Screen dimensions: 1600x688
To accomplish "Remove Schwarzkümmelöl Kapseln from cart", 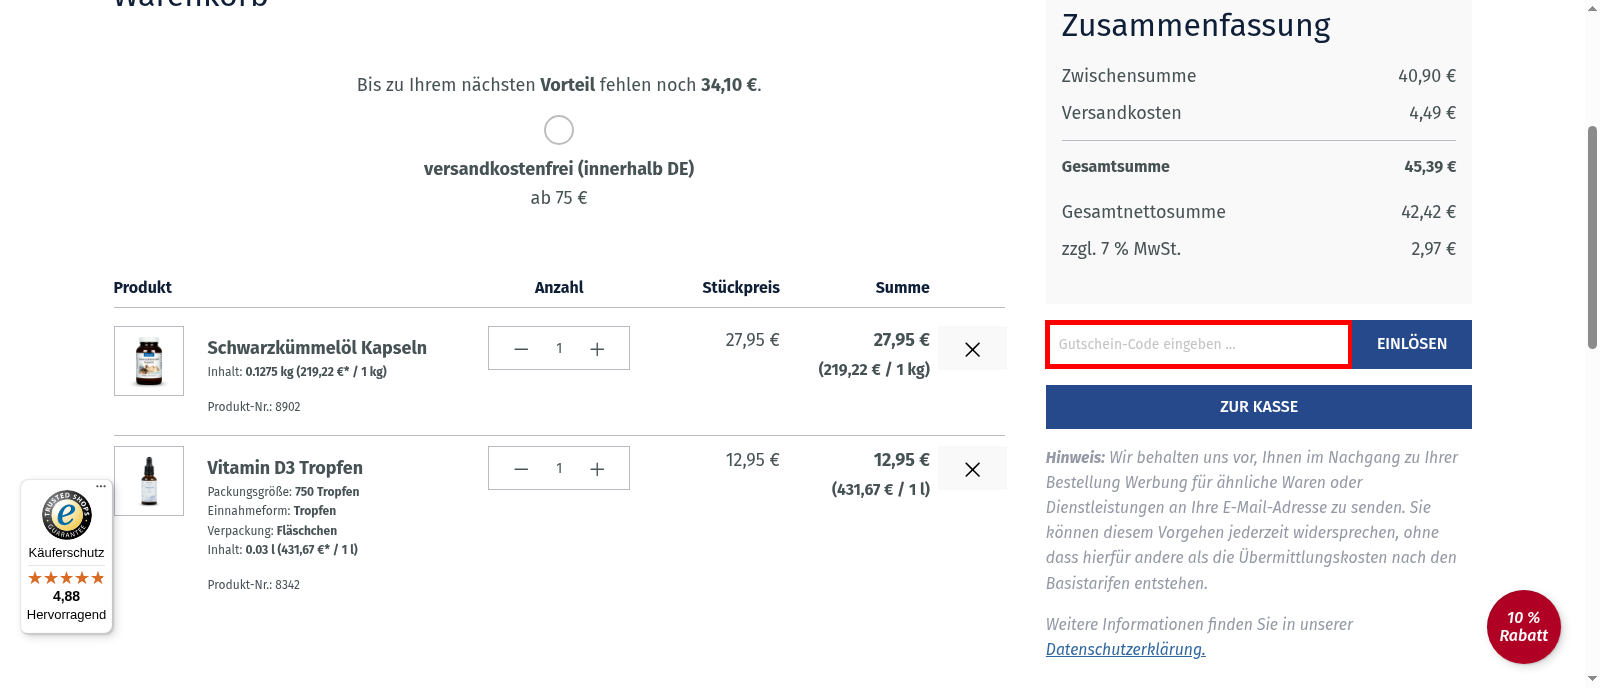I will click(x=972, y=350).
